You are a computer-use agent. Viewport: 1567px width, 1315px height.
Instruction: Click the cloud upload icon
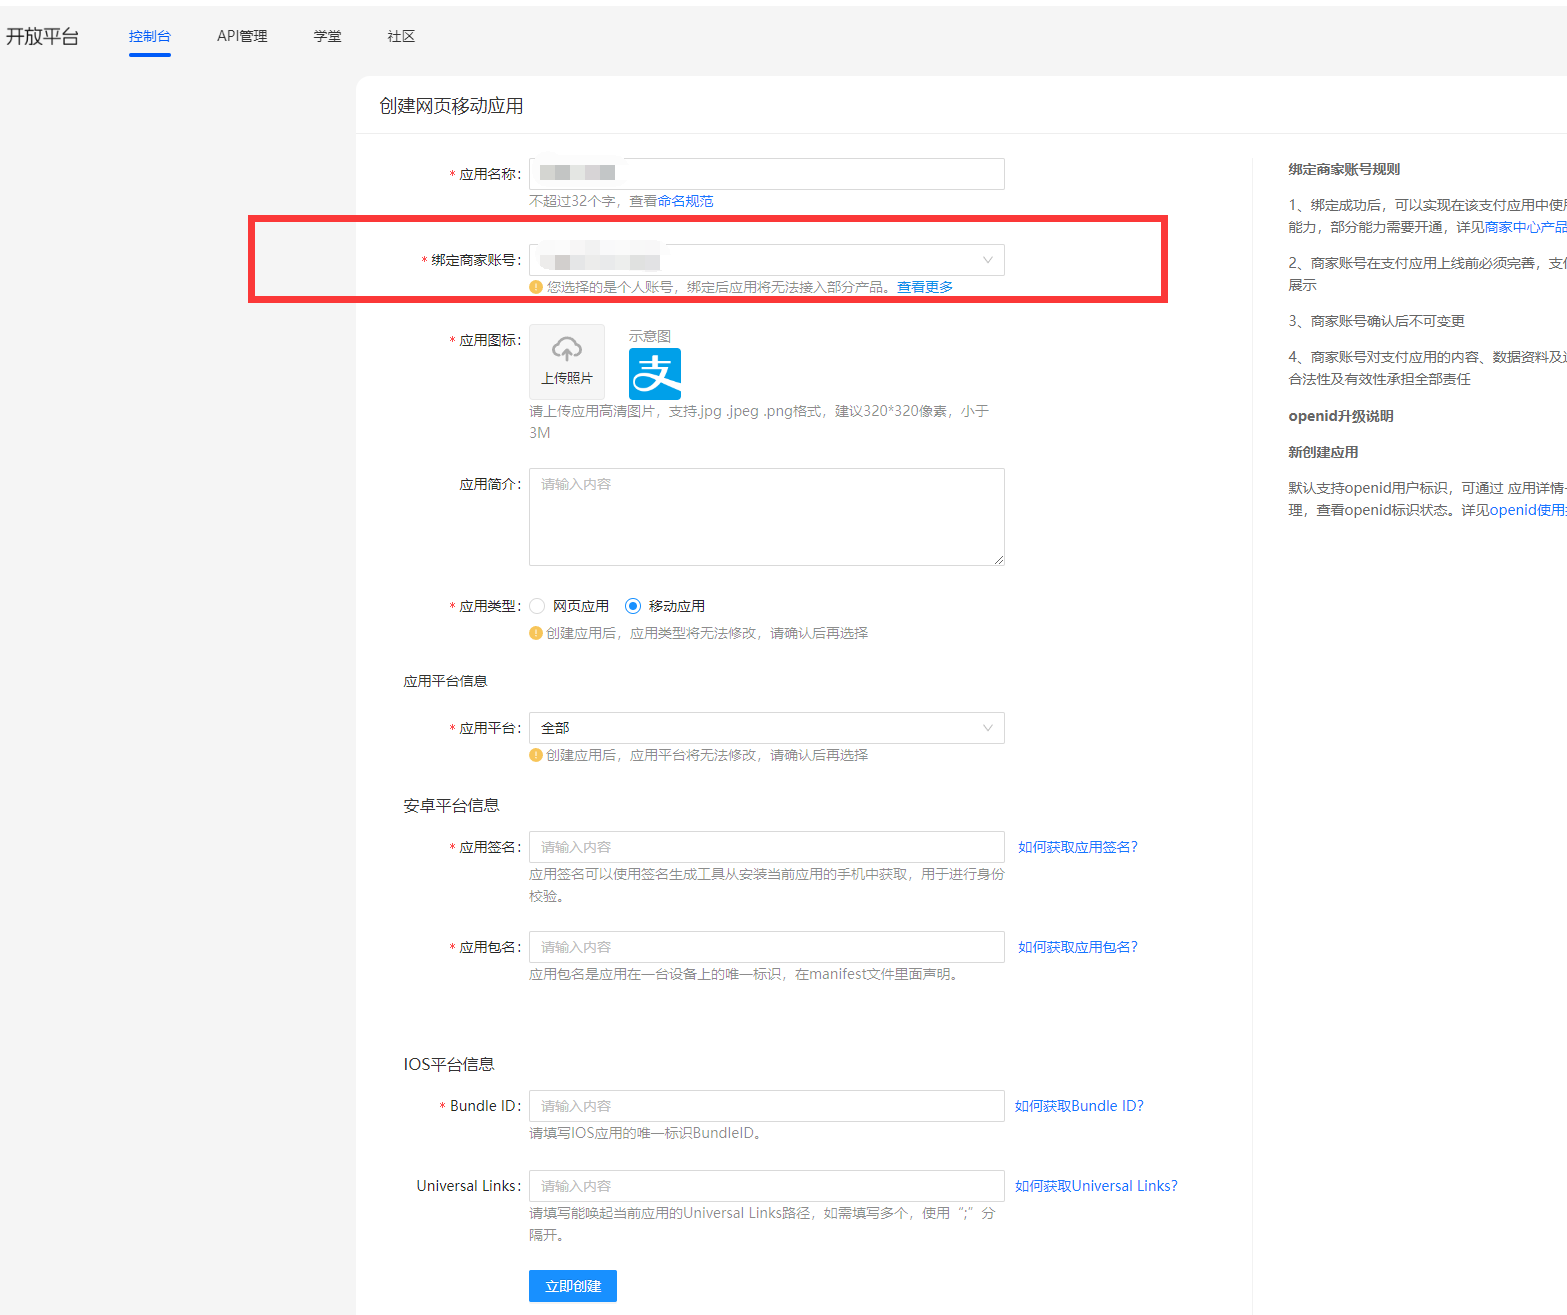(x=567, y=349)
